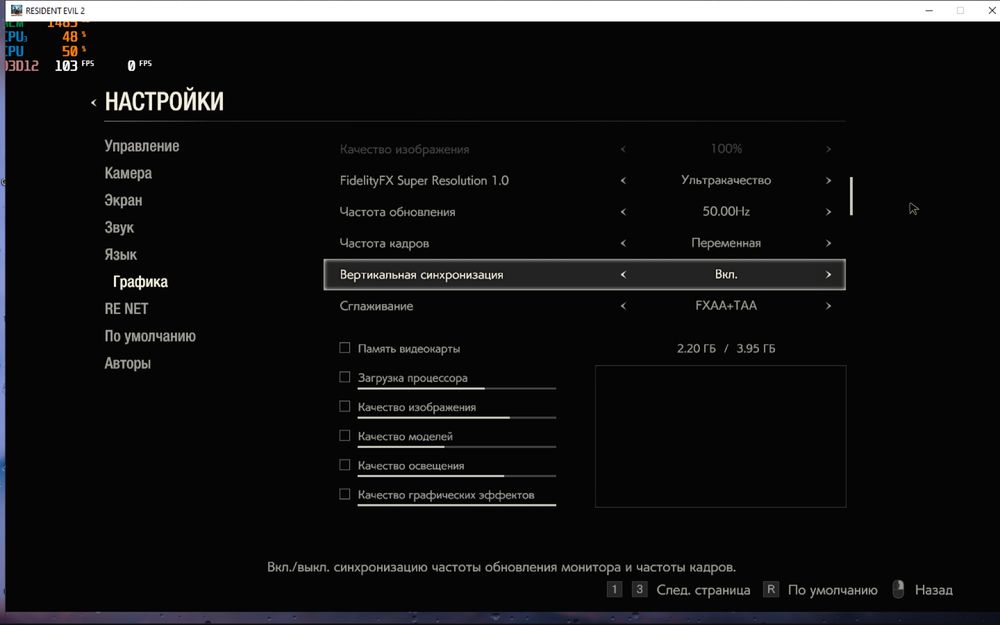Select the Частота обновления row label
Screen dimensions: 1000x625
[x=397, y=212]
